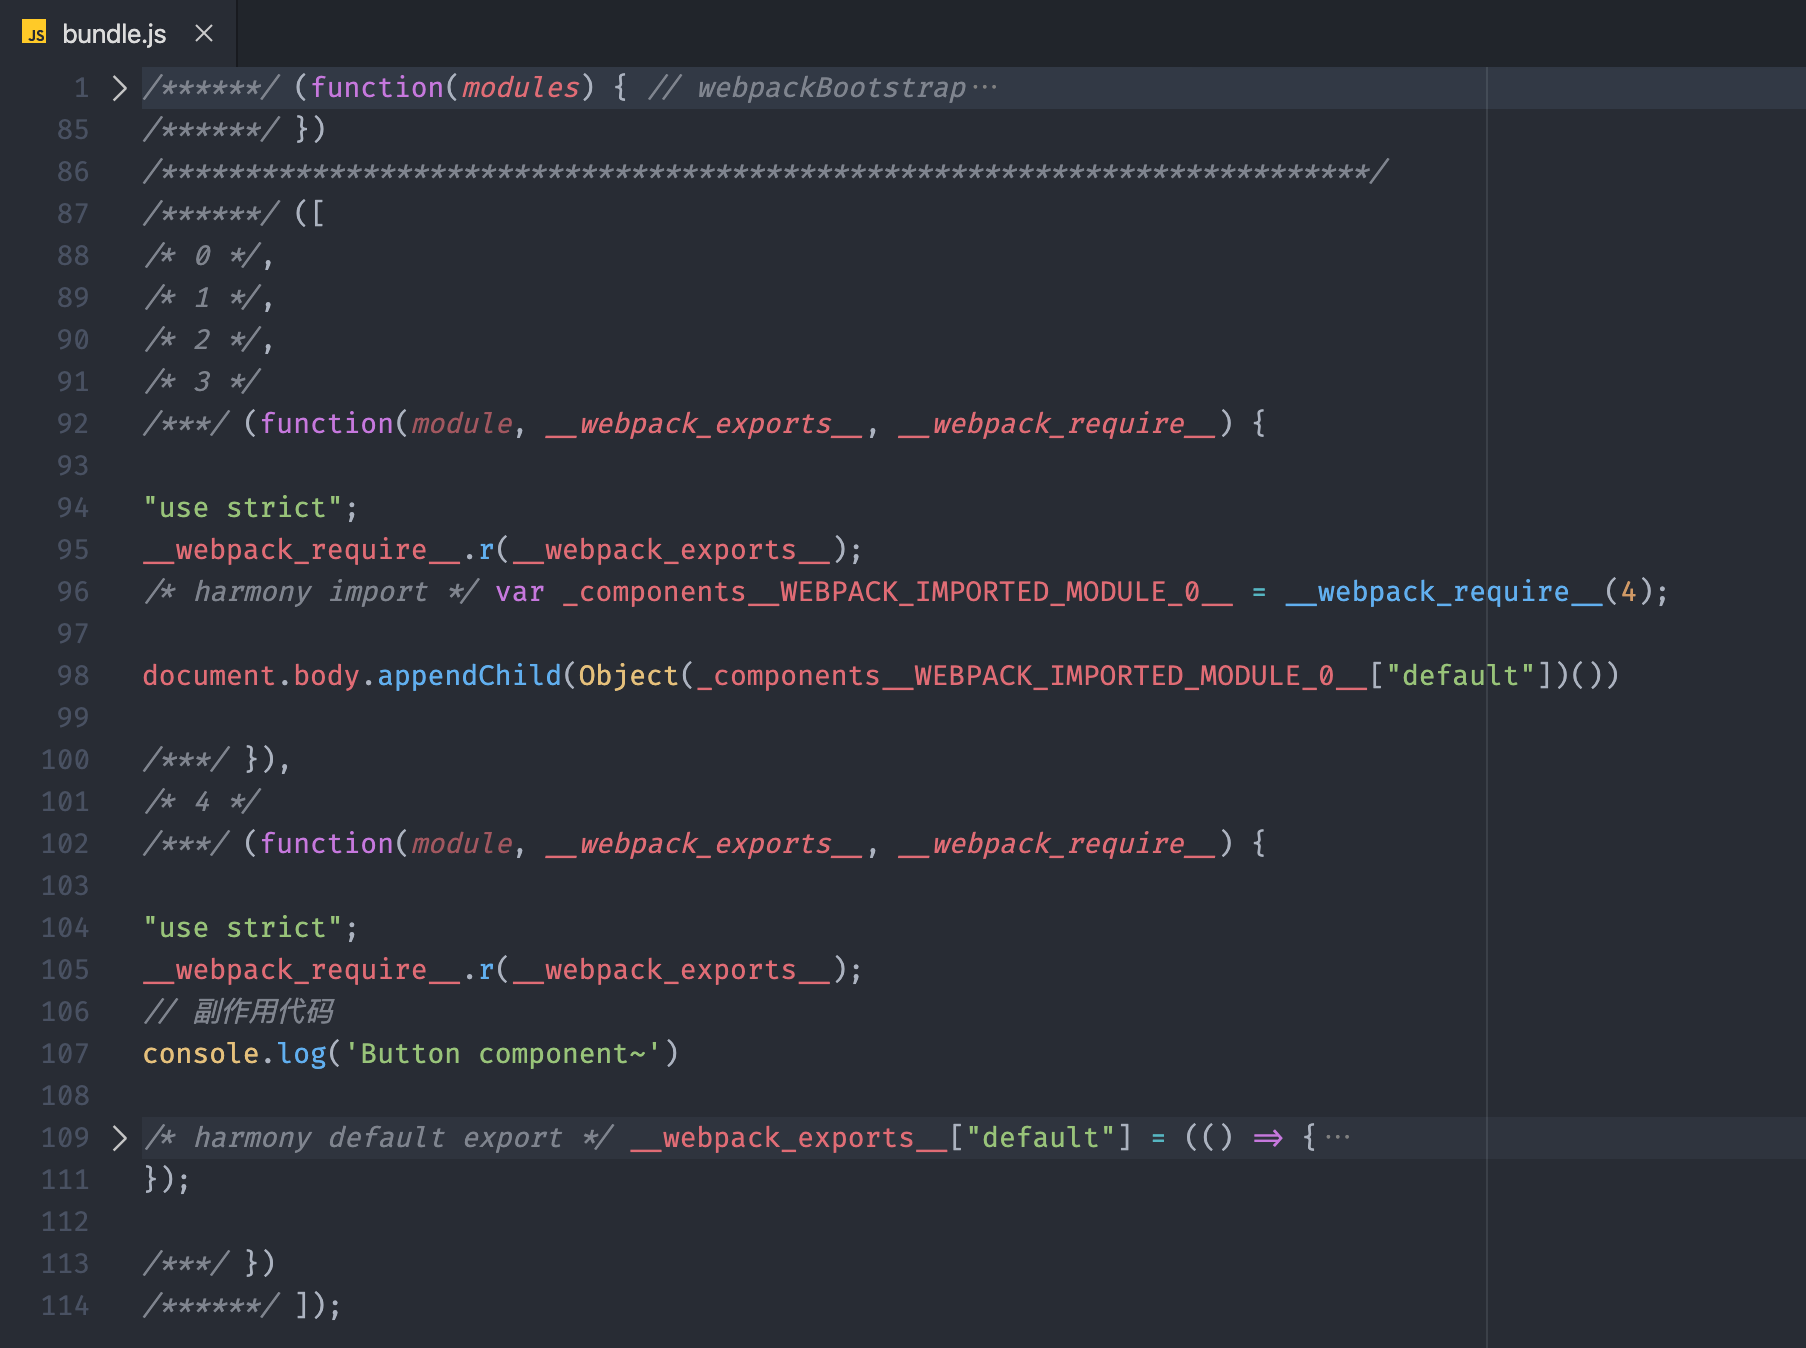Click the 'modules' parameter on line 1
The width and height of the screenshot is (1806, 1348).
pos(520,88)
